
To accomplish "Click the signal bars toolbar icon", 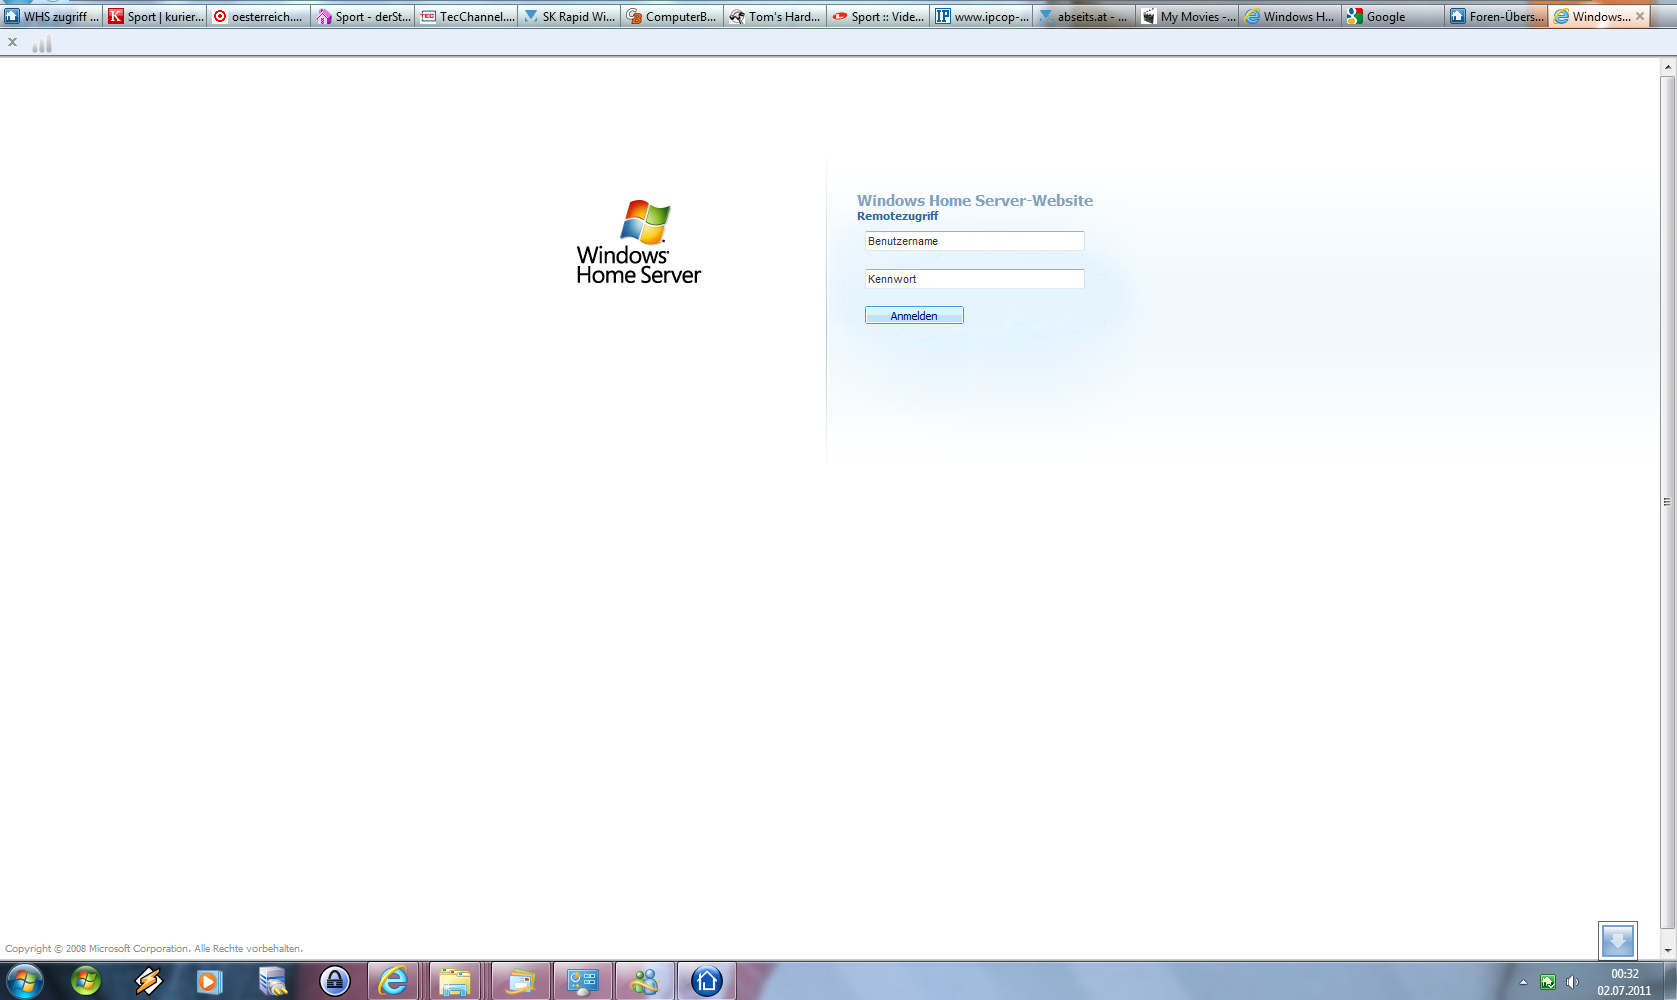I will pyautogui.click(x=42, y=43).
